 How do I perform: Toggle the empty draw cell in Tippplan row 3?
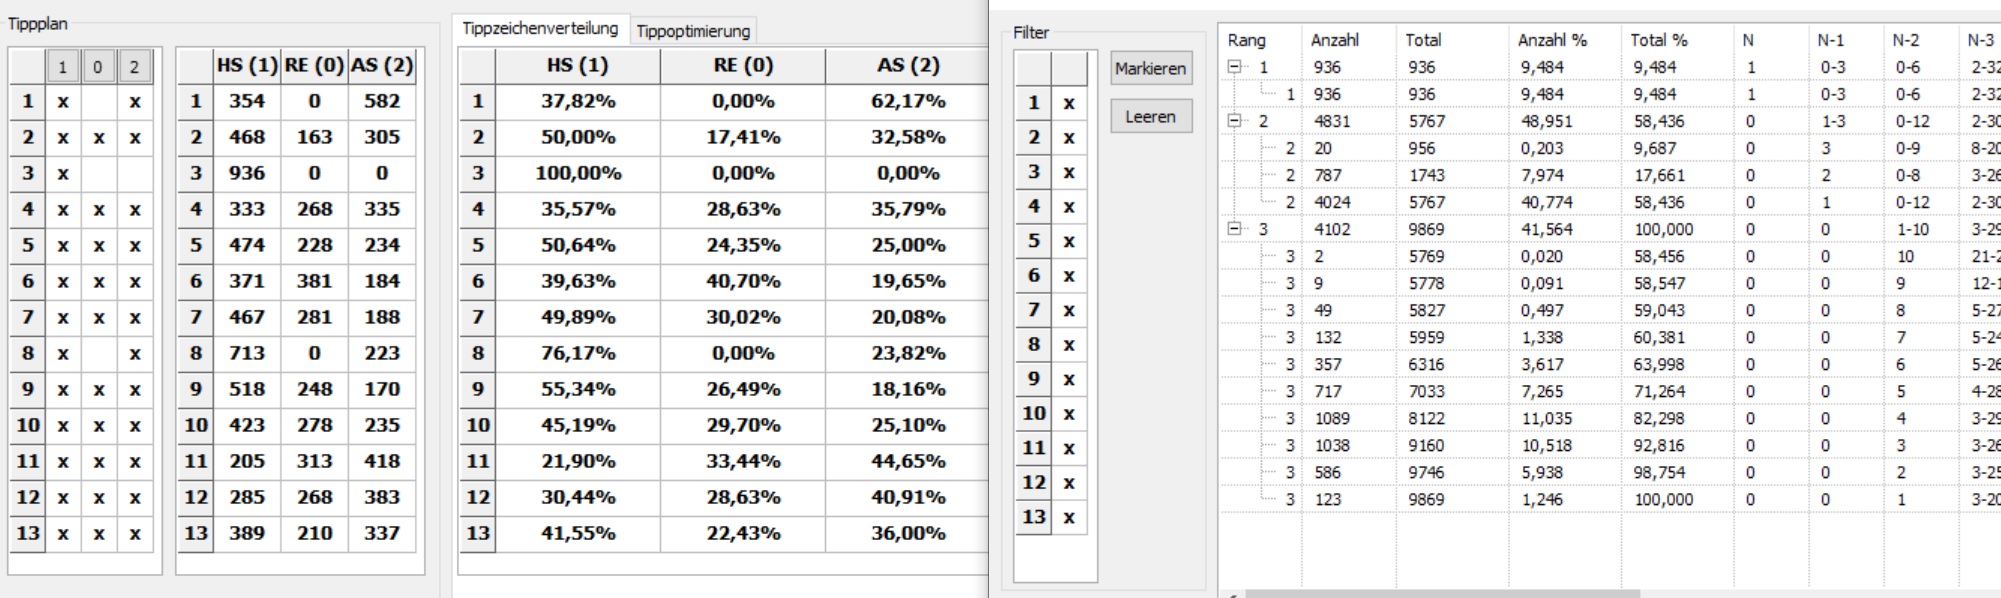pos(98,173)
